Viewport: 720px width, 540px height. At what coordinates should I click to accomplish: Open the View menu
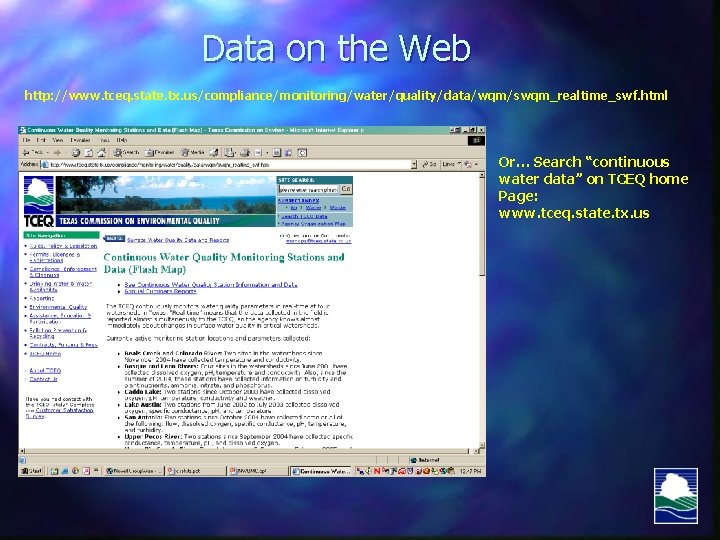coord(57,140)
